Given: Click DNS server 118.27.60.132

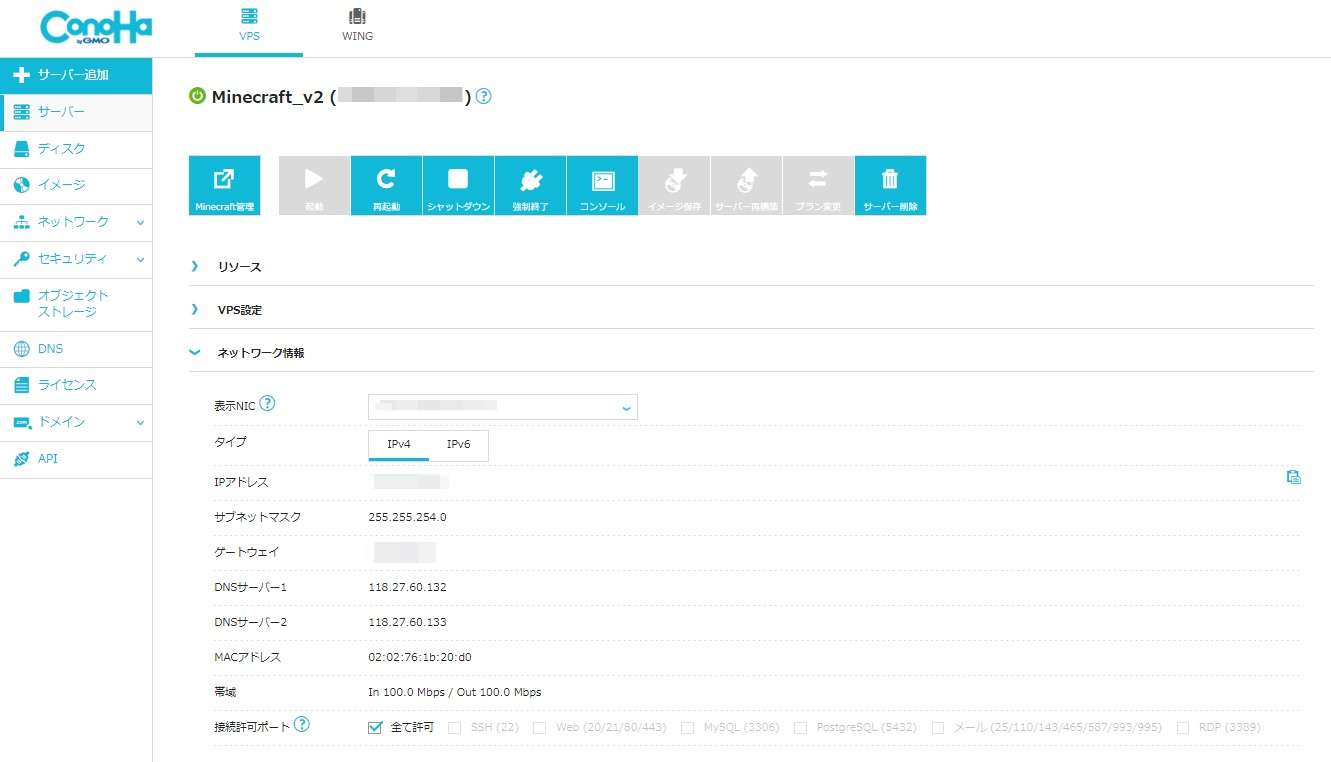Looking at the screenshot, I should pos(407,587).
